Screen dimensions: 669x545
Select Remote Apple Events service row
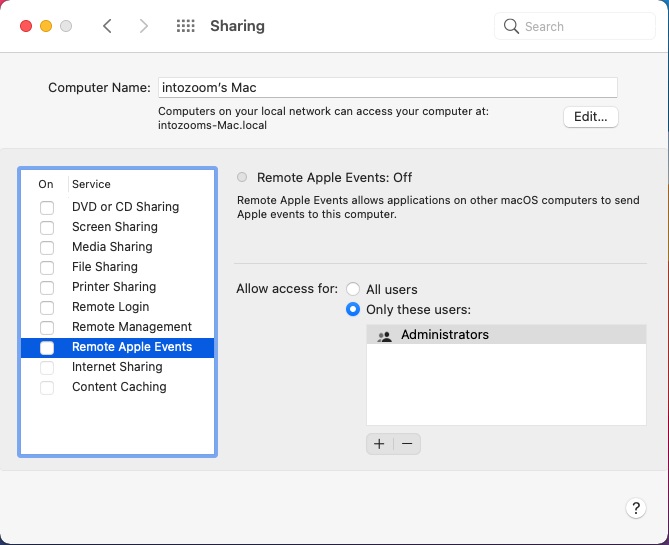tap(117, 347)
